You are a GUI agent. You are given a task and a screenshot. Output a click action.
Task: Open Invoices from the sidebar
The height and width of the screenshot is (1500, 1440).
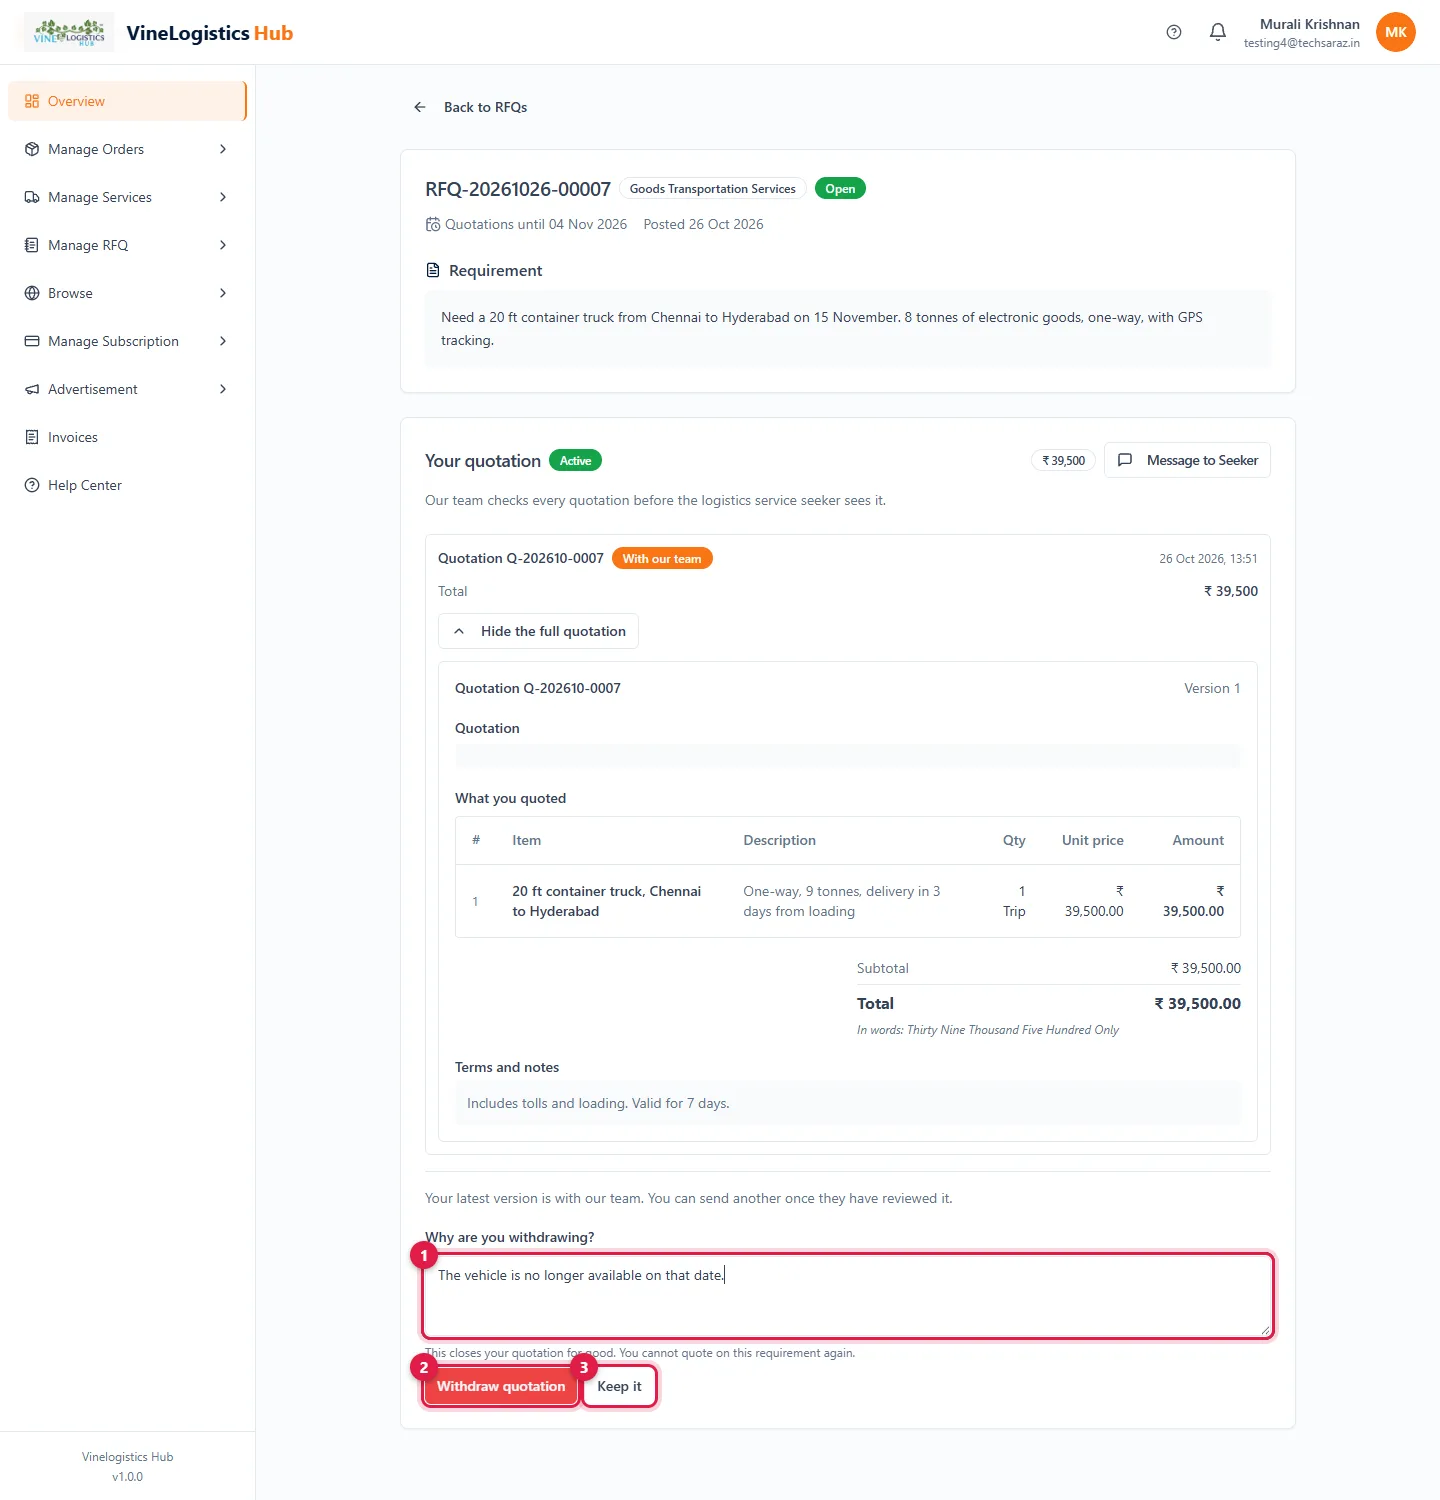[x=127, y=437]
